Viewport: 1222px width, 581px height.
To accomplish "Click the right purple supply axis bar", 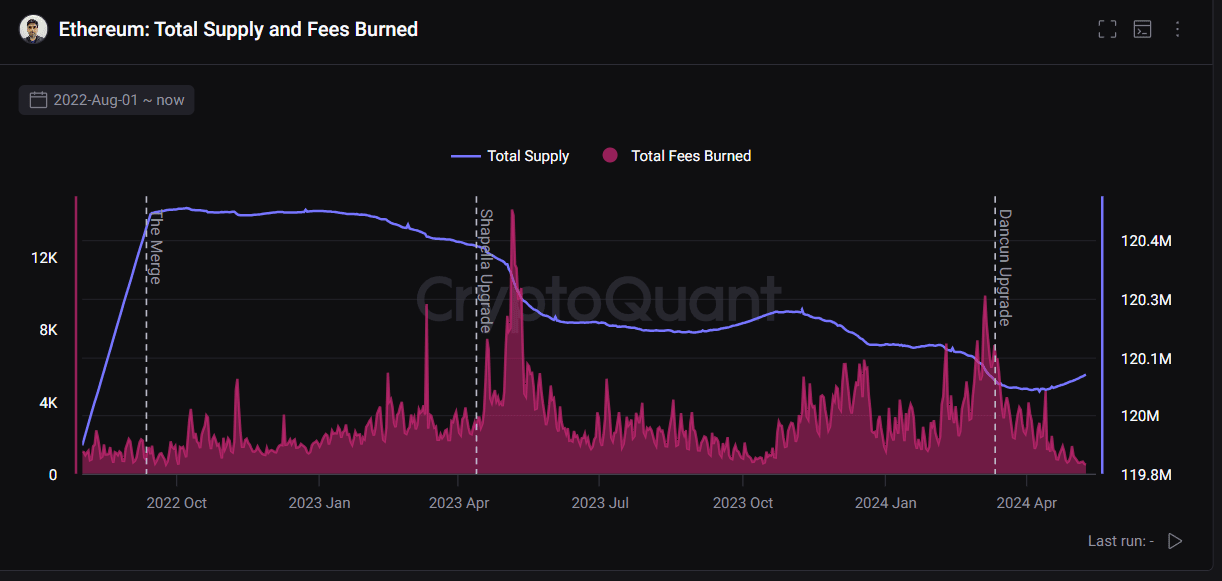I will 1102,335.
